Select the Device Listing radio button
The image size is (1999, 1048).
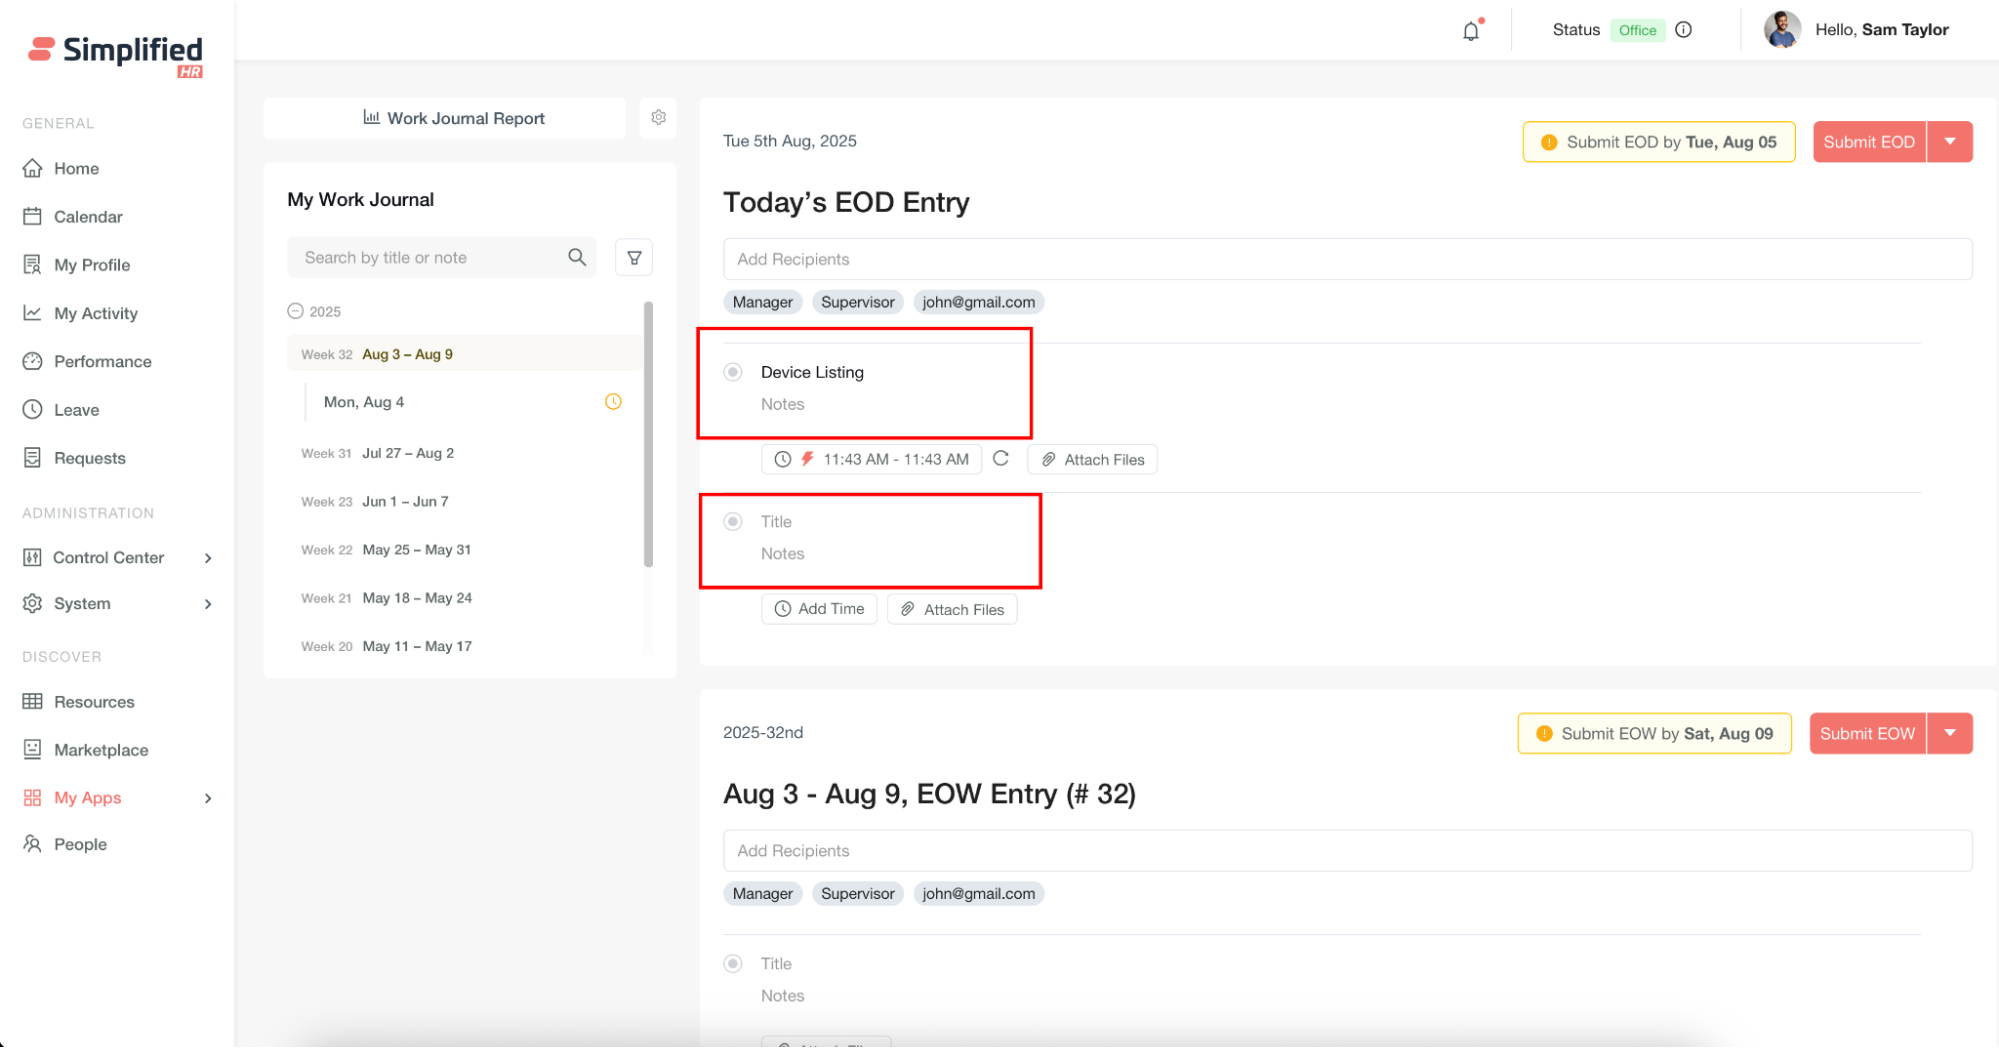click(x=733, y=372)
